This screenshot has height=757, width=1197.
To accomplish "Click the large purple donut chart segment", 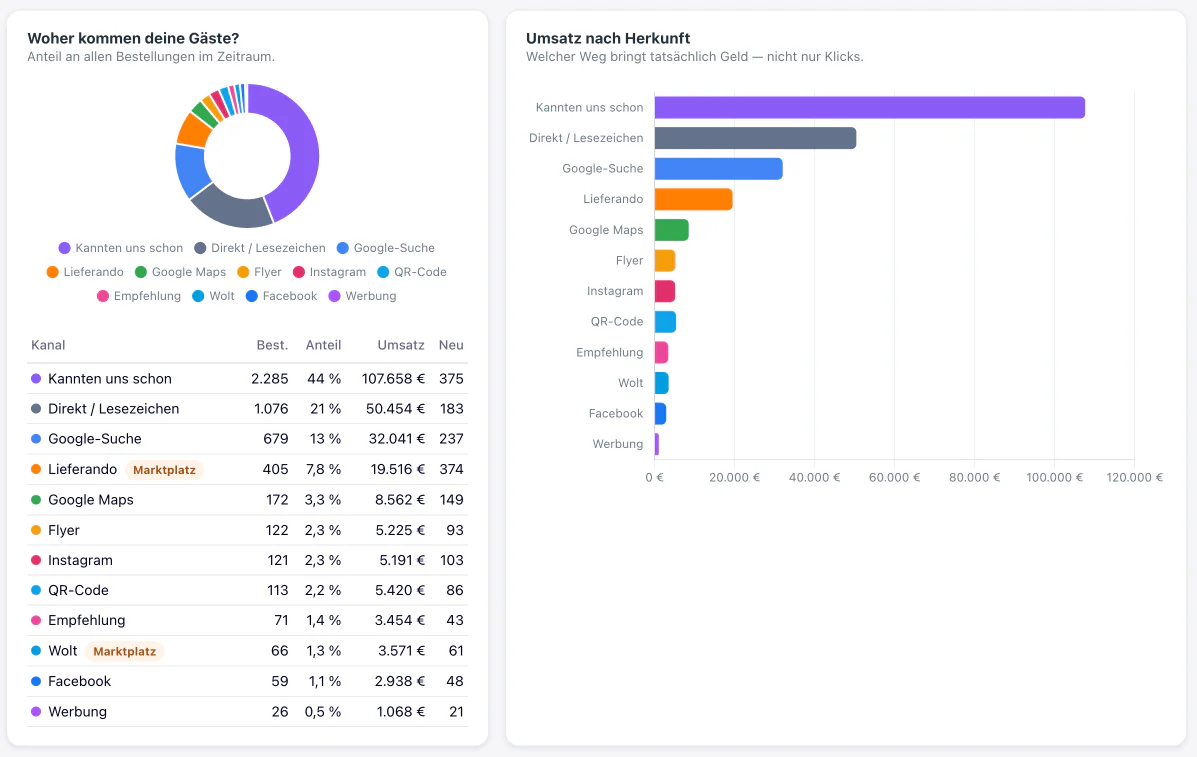I will pyautogui.click(x=302, y=149).
